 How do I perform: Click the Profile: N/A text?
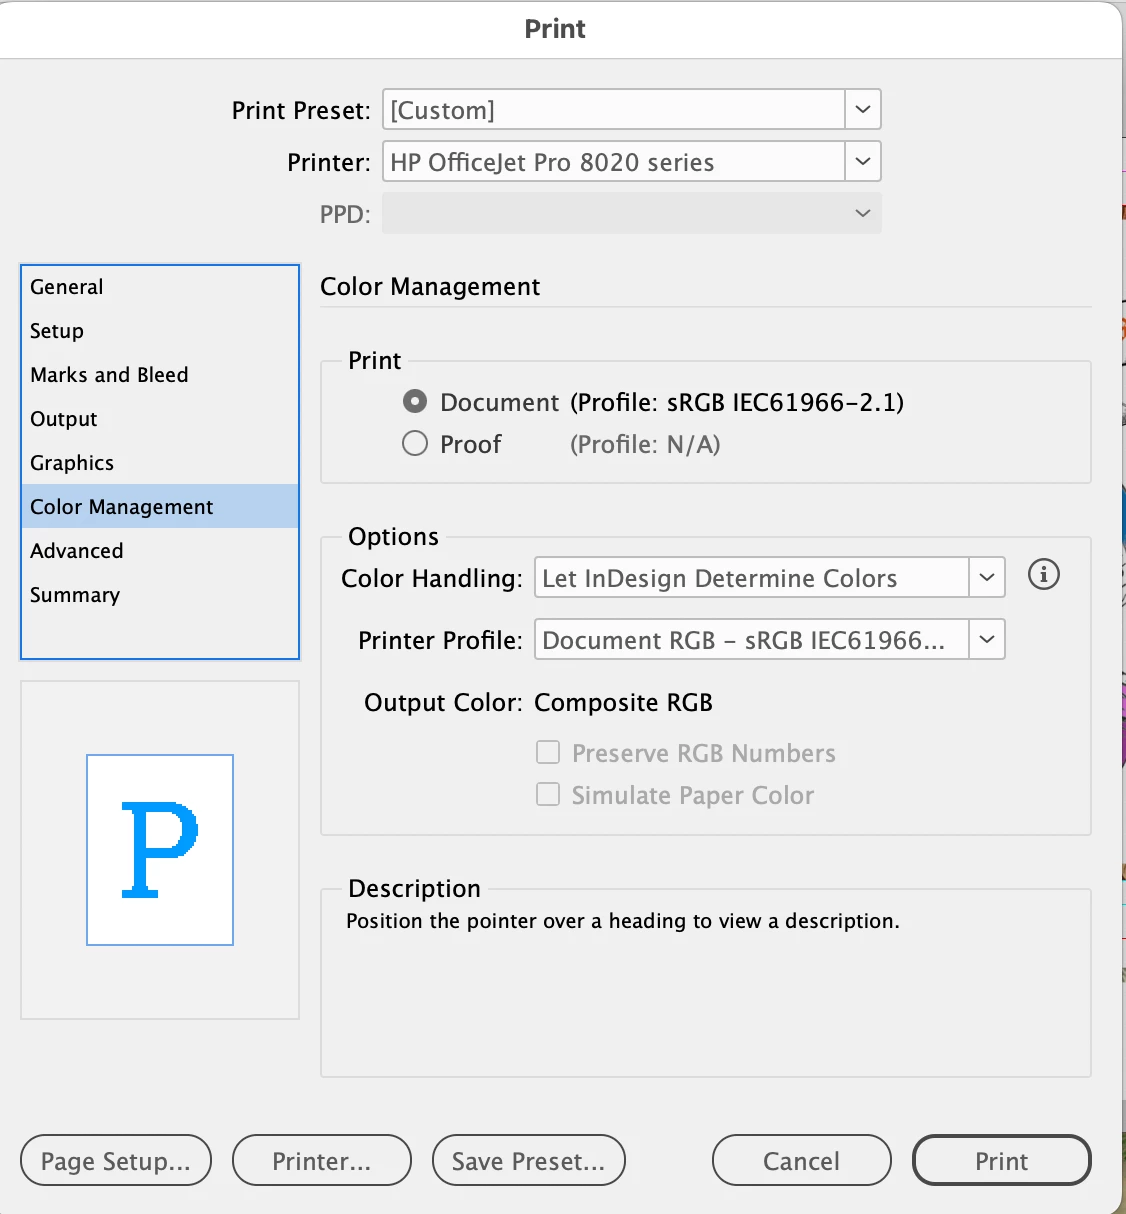(x=645, y=444)
